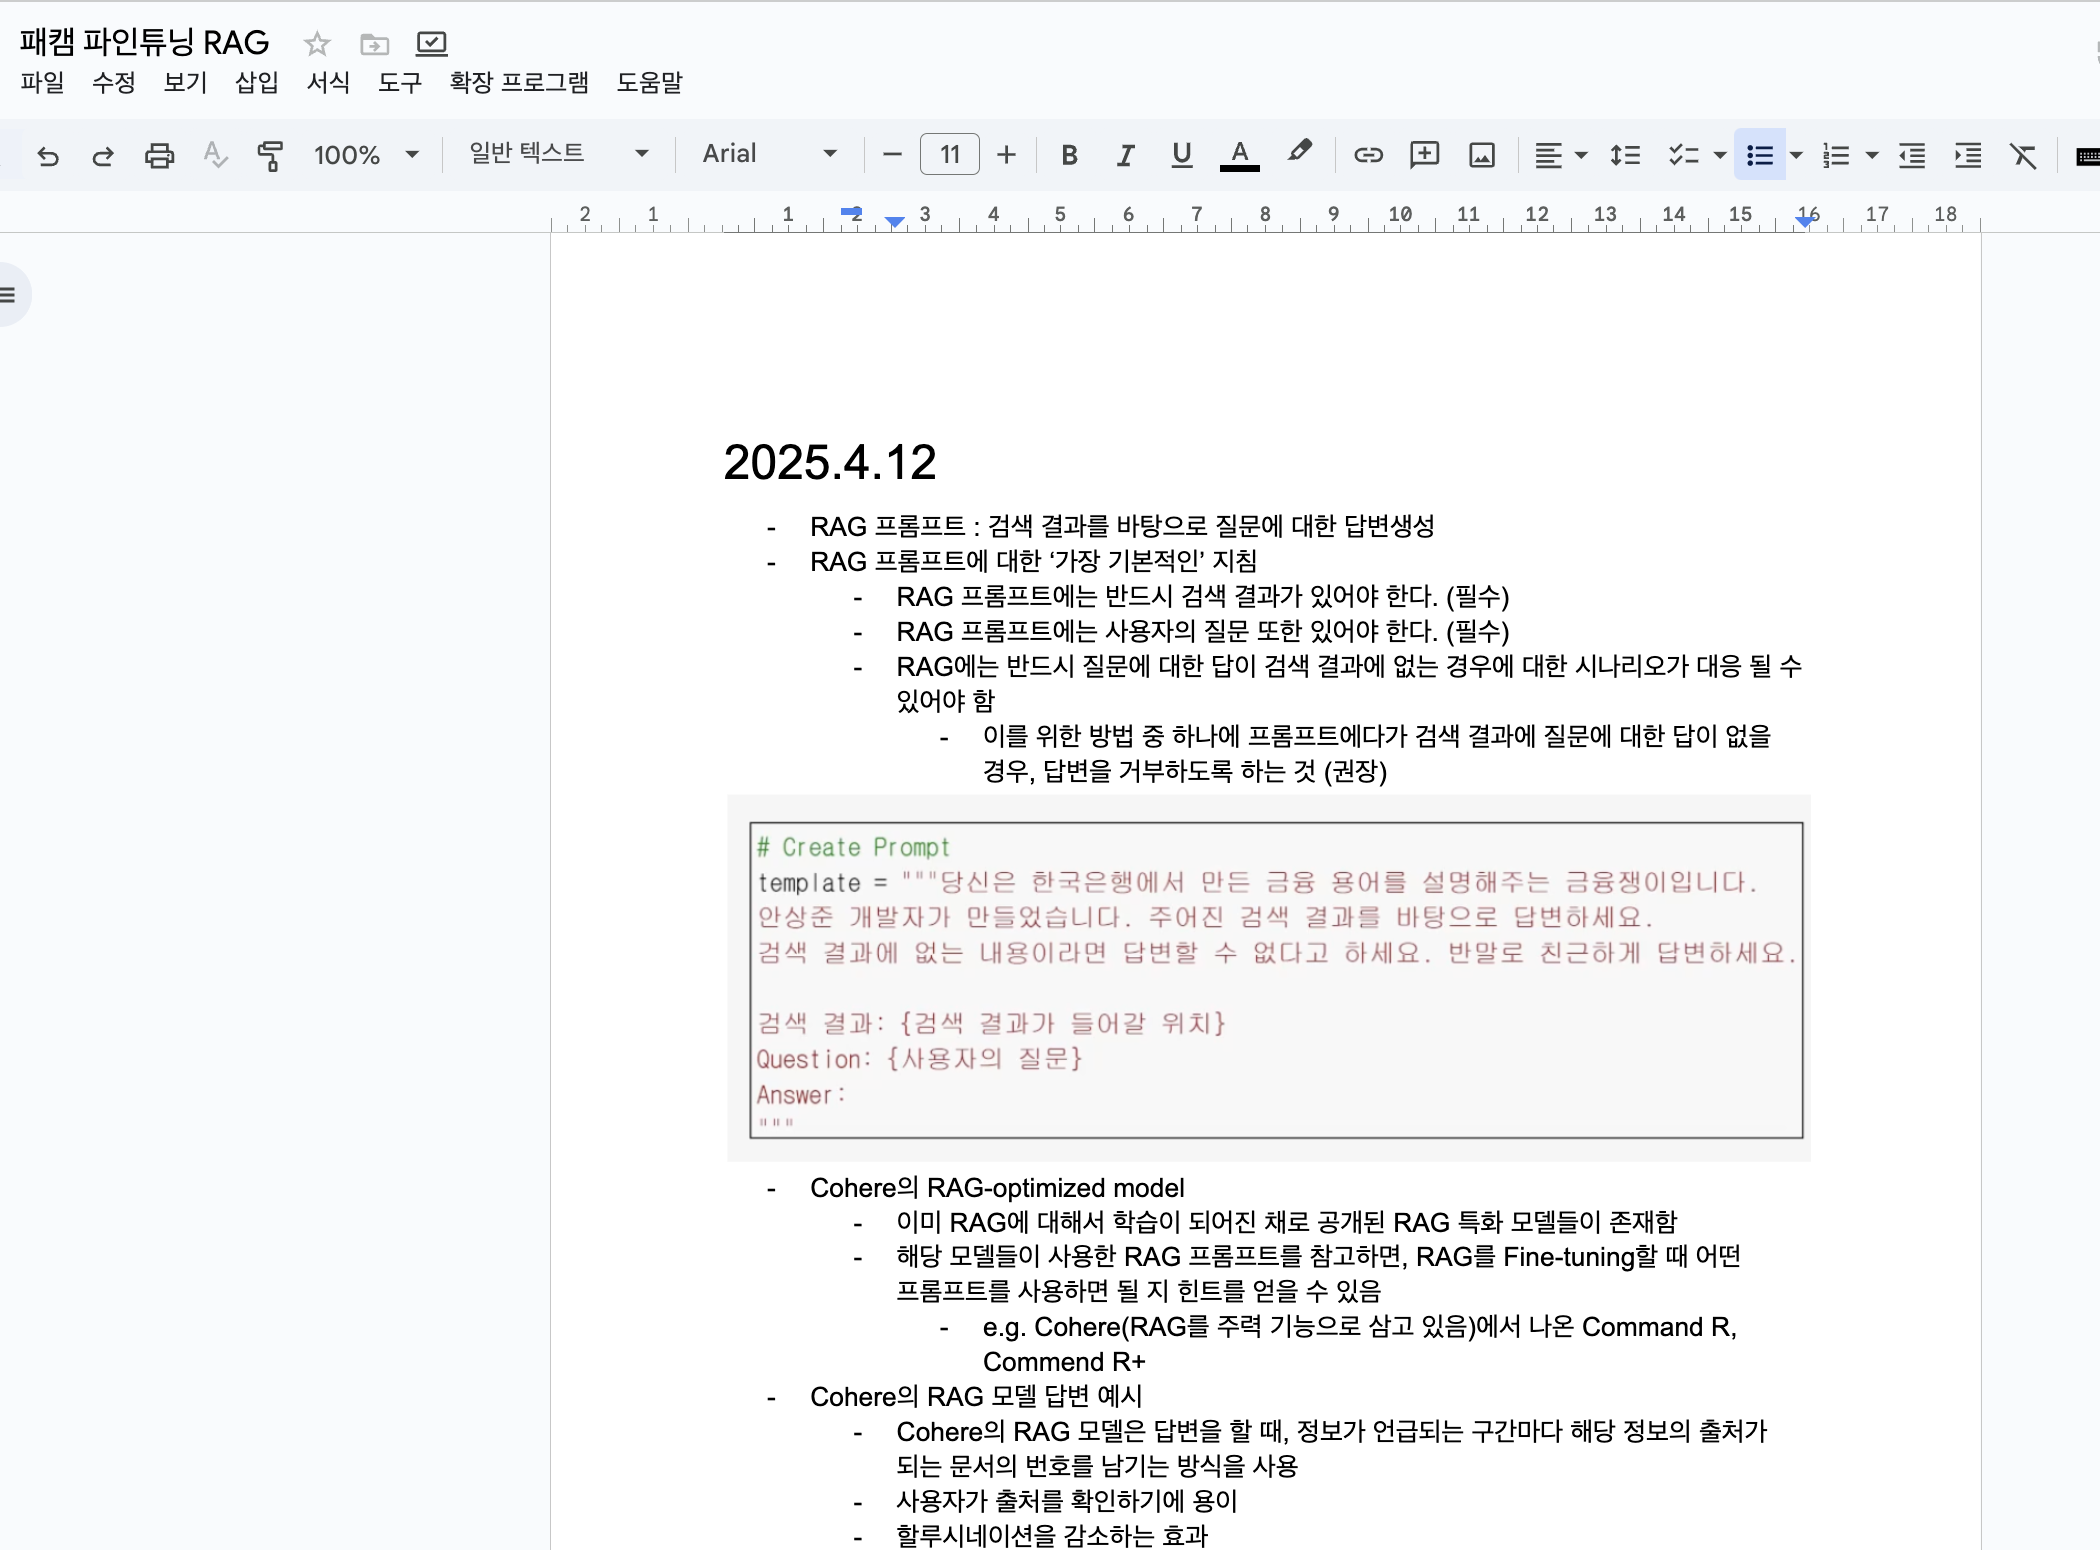Print the document
Viewport: 2100px width, 1550px height.
click(x=159, y=155)
